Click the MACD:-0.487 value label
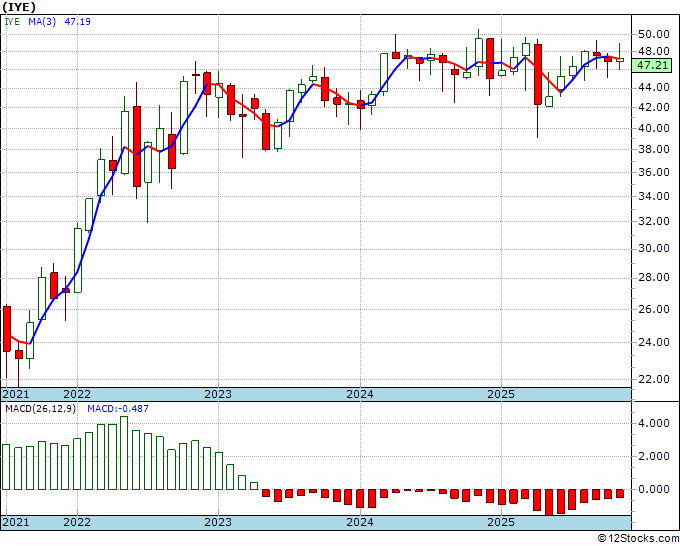 [118, 409]
